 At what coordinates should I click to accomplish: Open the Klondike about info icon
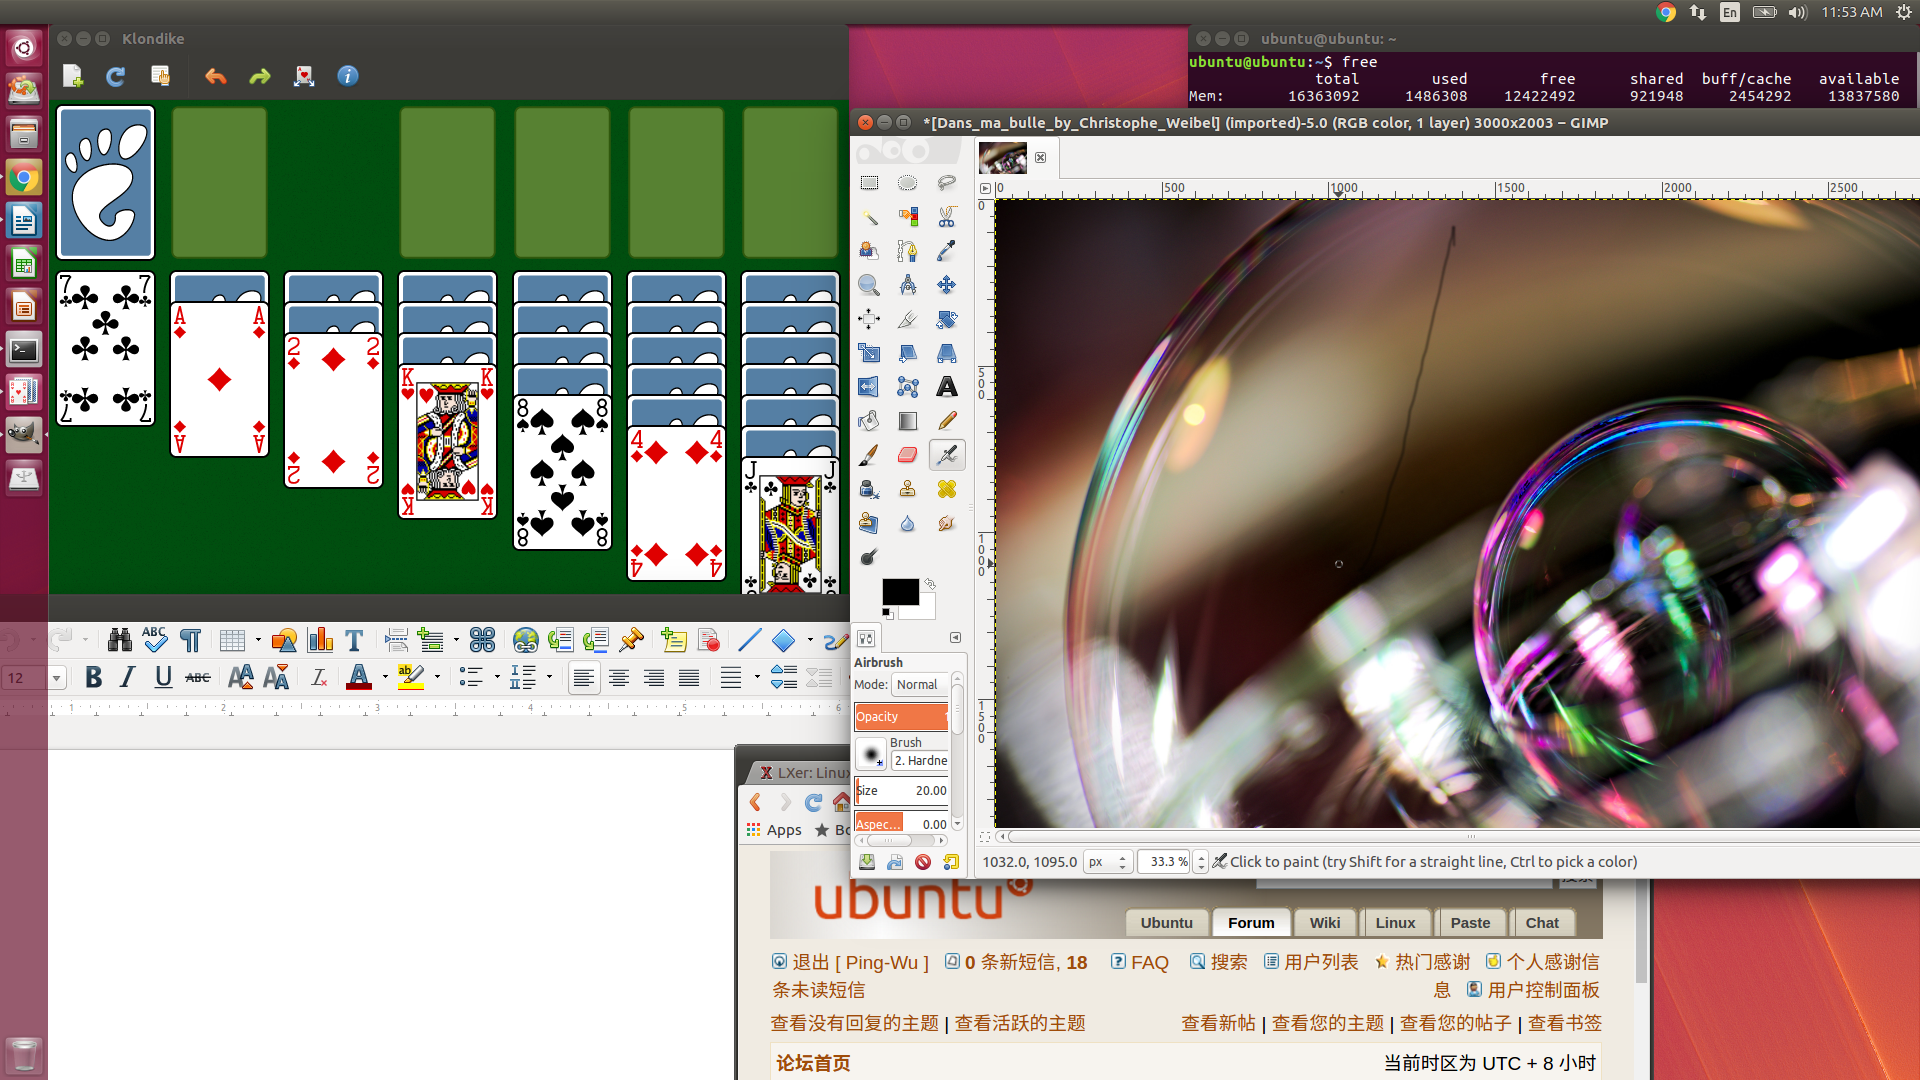(348, 76)
